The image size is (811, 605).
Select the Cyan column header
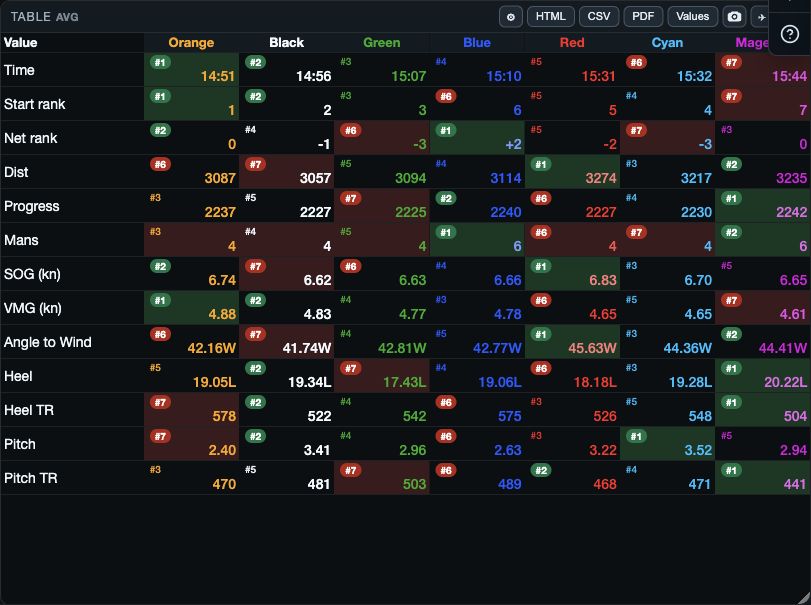point(667,42)
